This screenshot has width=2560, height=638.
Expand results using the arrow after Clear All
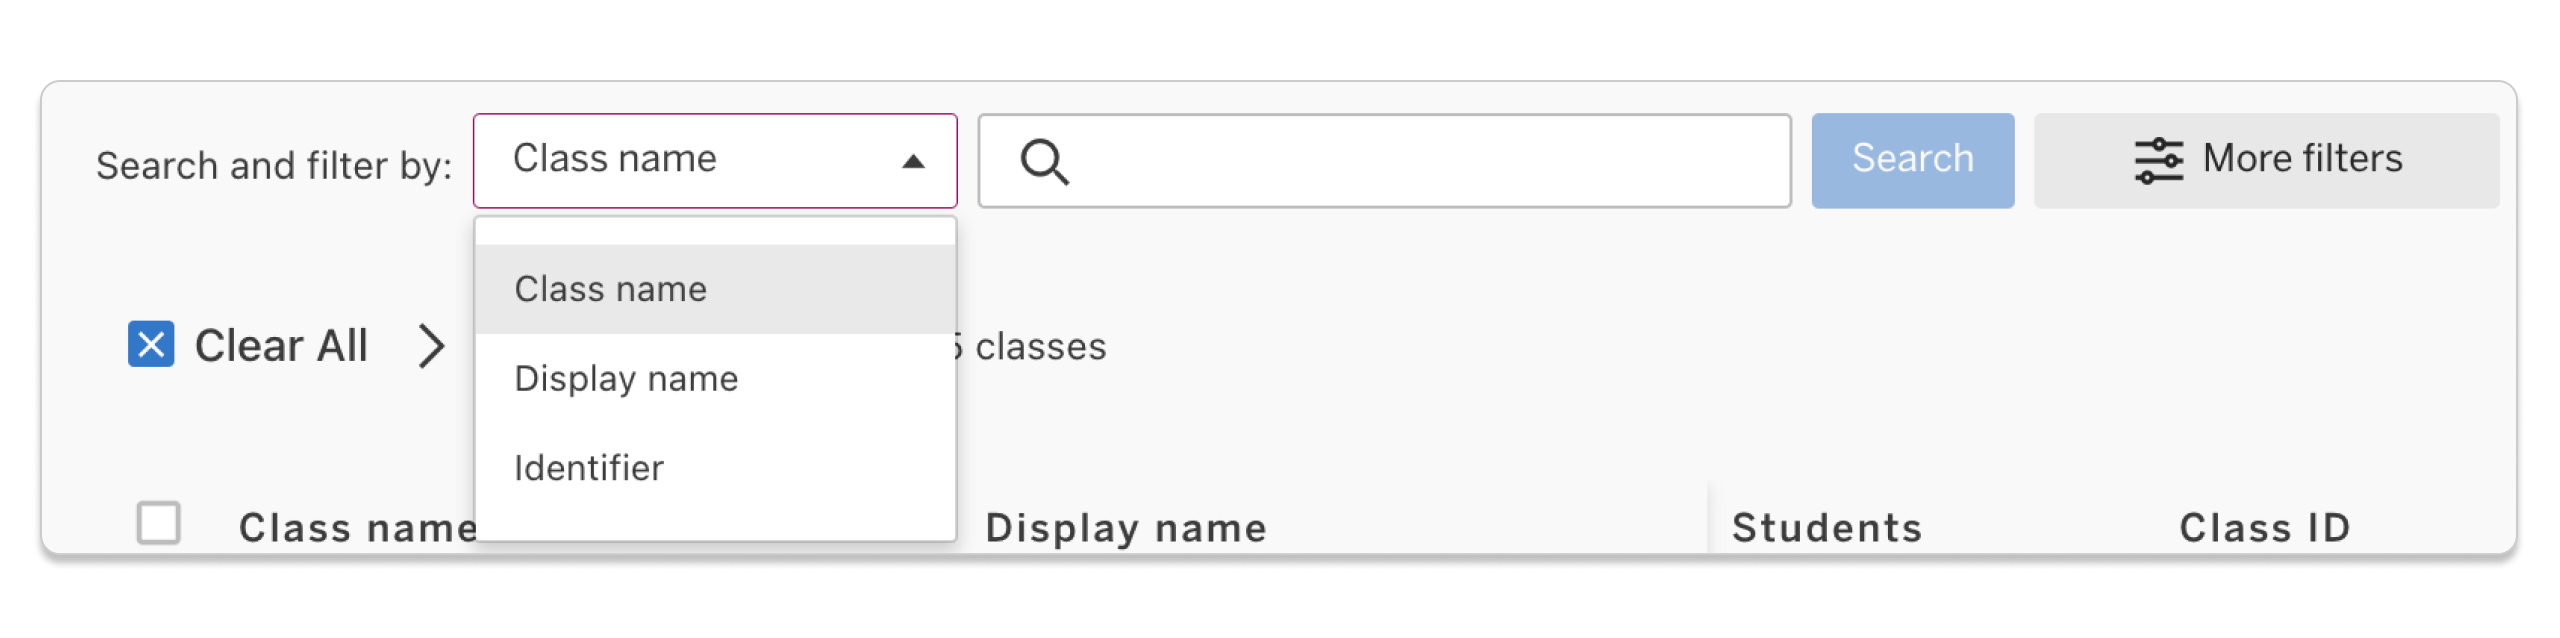(x=432, y=345)
